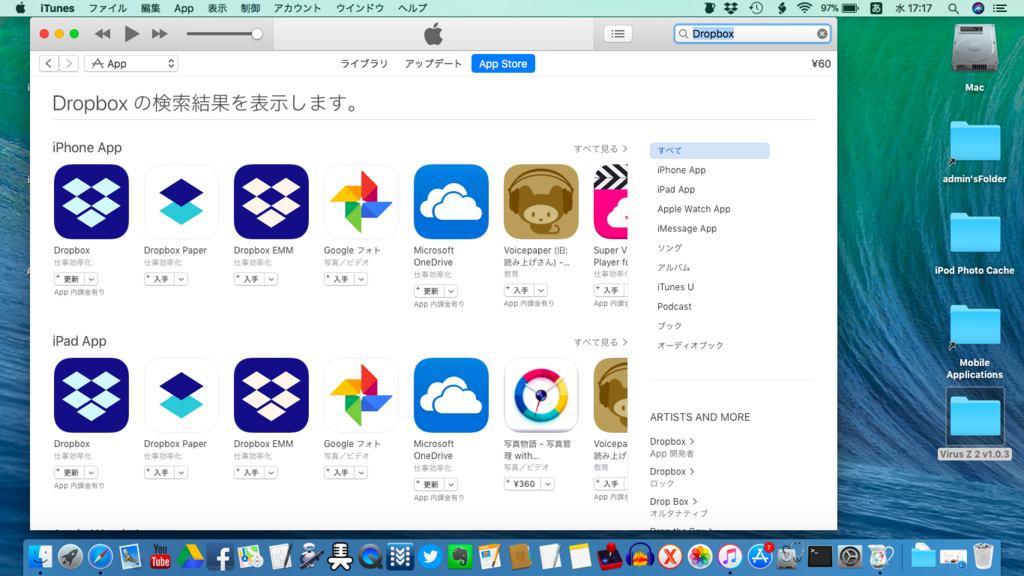This screenshot has width=1024, height=576.
Task: Expand dropdown arrow beside iPhone OneDrive 更新
Action: [451, 291]
